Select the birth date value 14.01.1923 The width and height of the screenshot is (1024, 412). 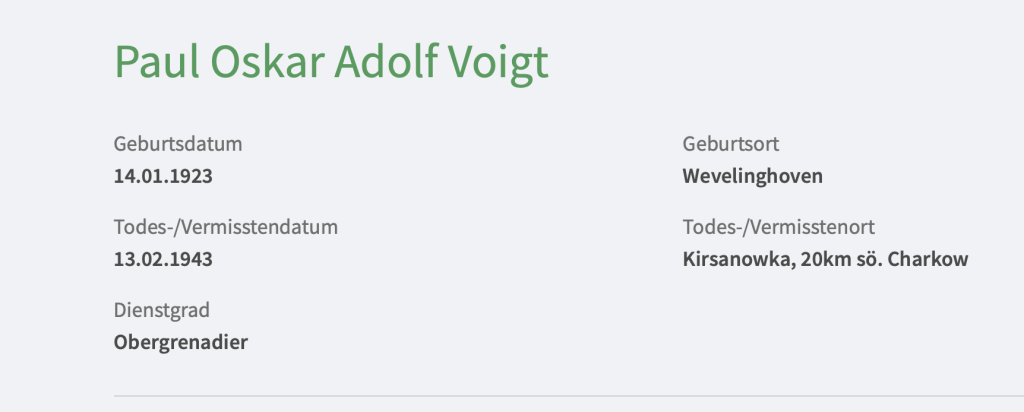pyautogui.click(x=163, y=177)
